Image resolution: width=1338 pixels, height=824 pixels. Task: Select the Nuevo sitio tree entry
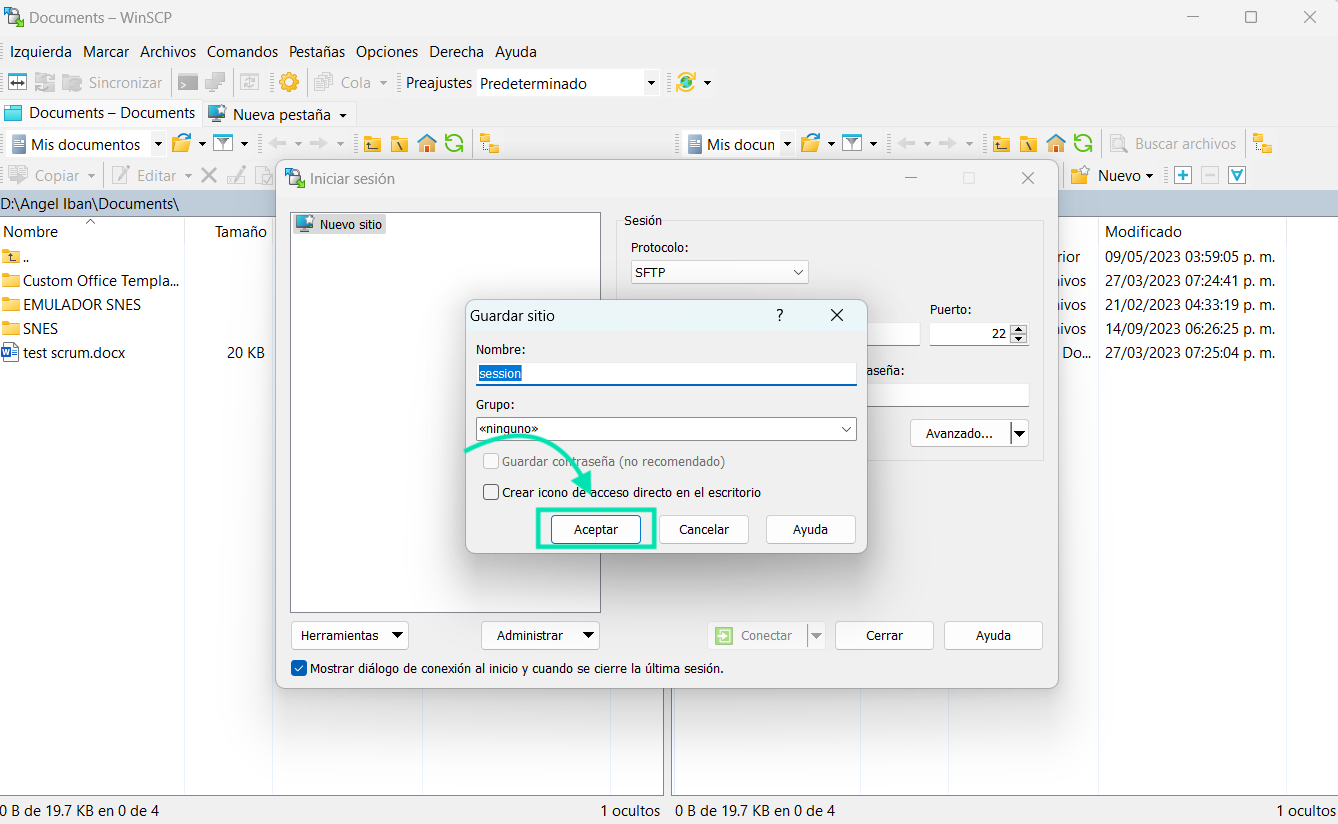340,224
